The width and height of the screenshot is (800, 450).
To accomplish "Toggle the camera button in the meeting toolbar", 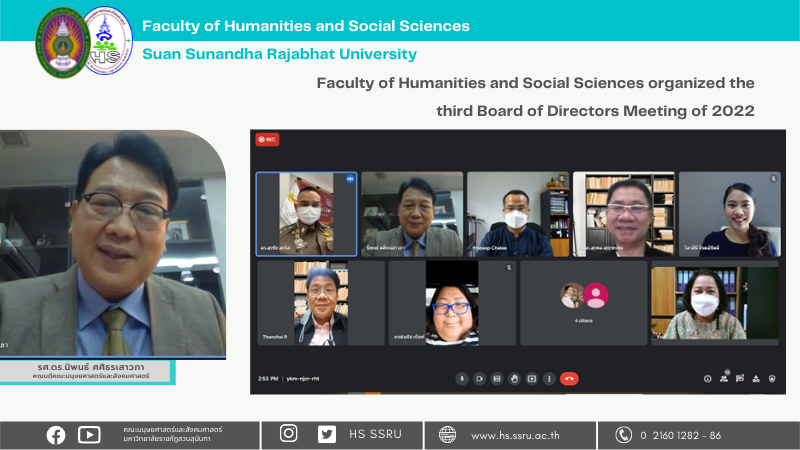I will [x=479, y=379].
